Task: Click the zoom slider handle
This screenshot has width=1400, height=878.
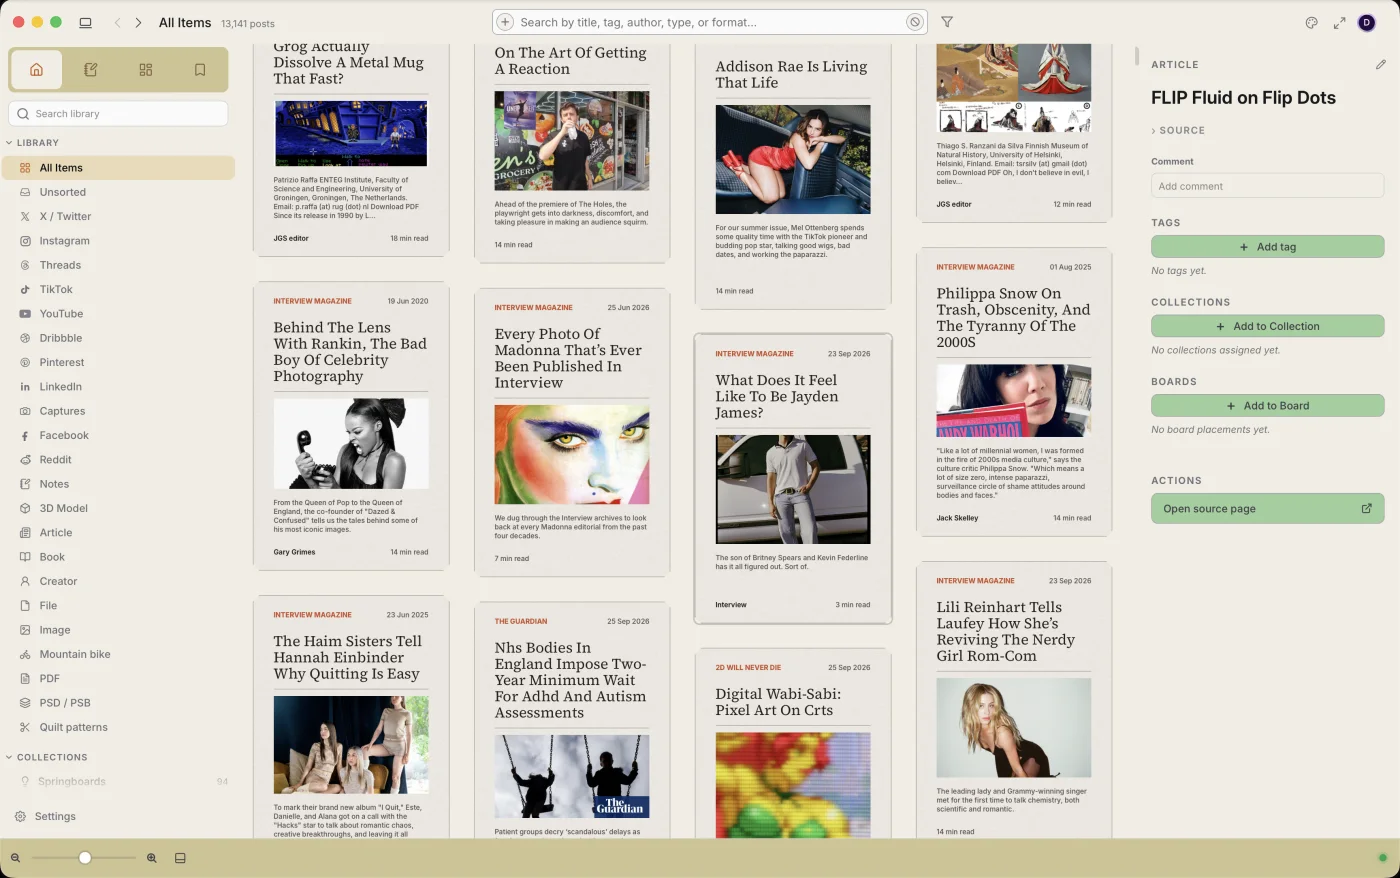Action: [x=85, y=858]
